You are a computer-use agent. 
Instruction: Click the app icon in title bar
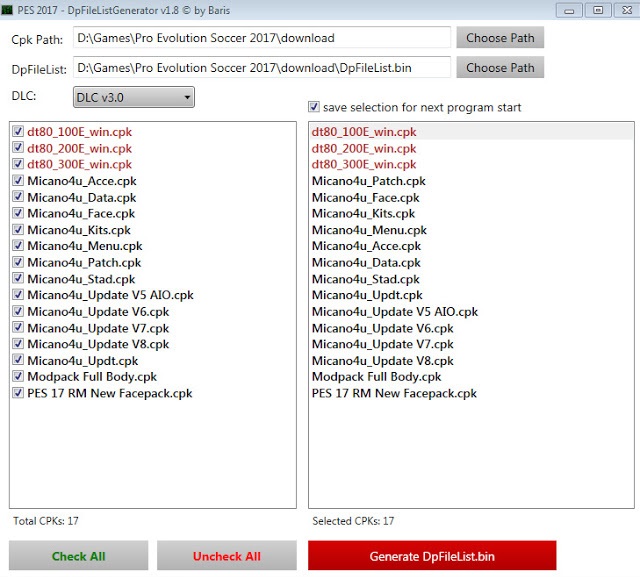tap(7, 10)
